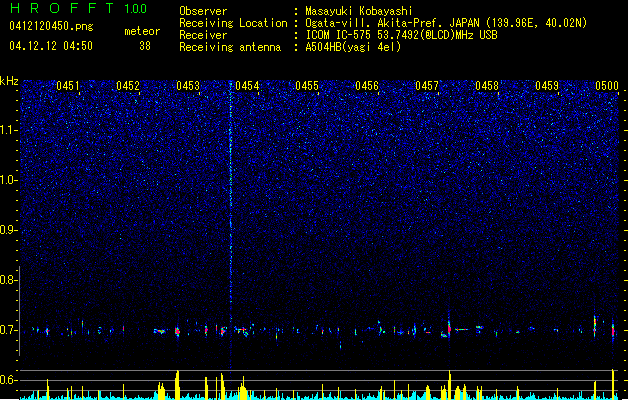Click receiver value ICOM IC-575 53.7492 MHz
629x400 pixels.
click(x=401, y=35)
